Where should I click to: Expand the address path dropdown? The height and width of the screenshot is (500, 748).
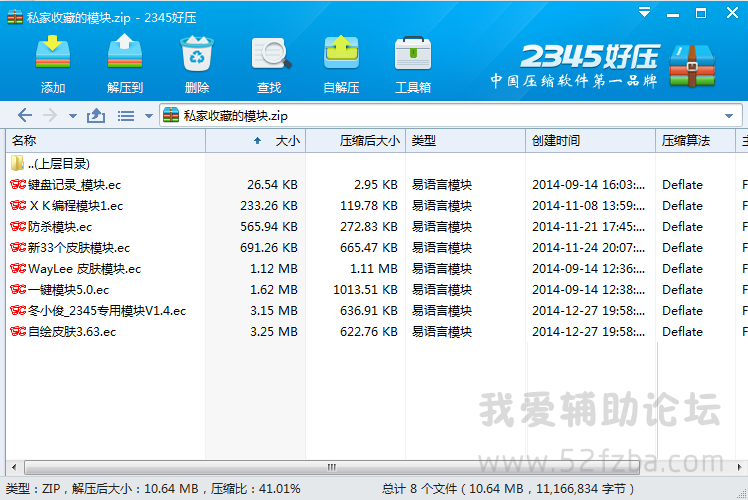pyautogui.click(x=728, y=115)
